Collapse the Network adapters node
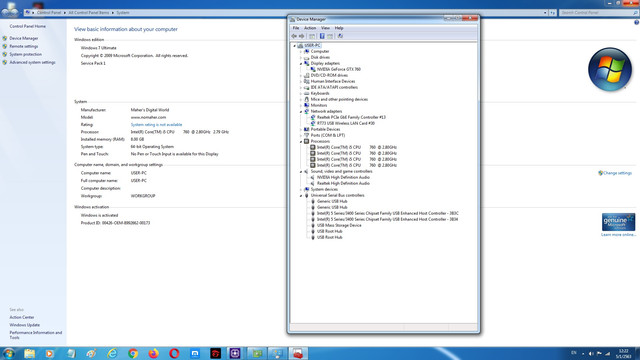The height and width of the screenshot is (360, 640). click(x=301, y=111)
